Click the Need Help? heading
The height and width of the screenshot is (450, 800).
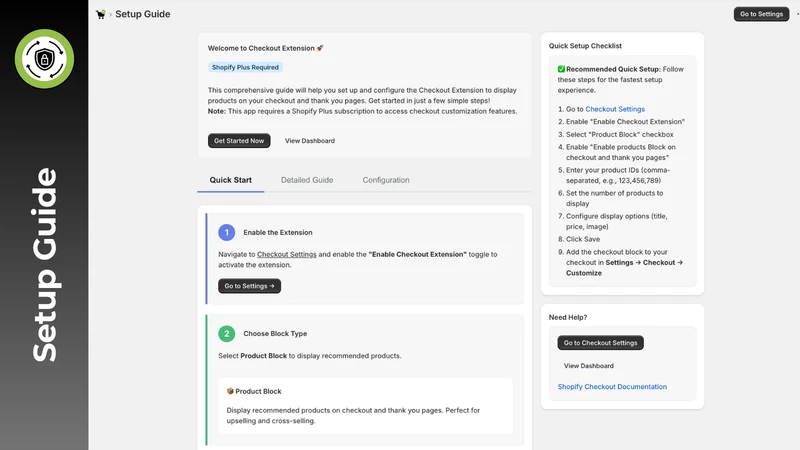coord(568,317)
